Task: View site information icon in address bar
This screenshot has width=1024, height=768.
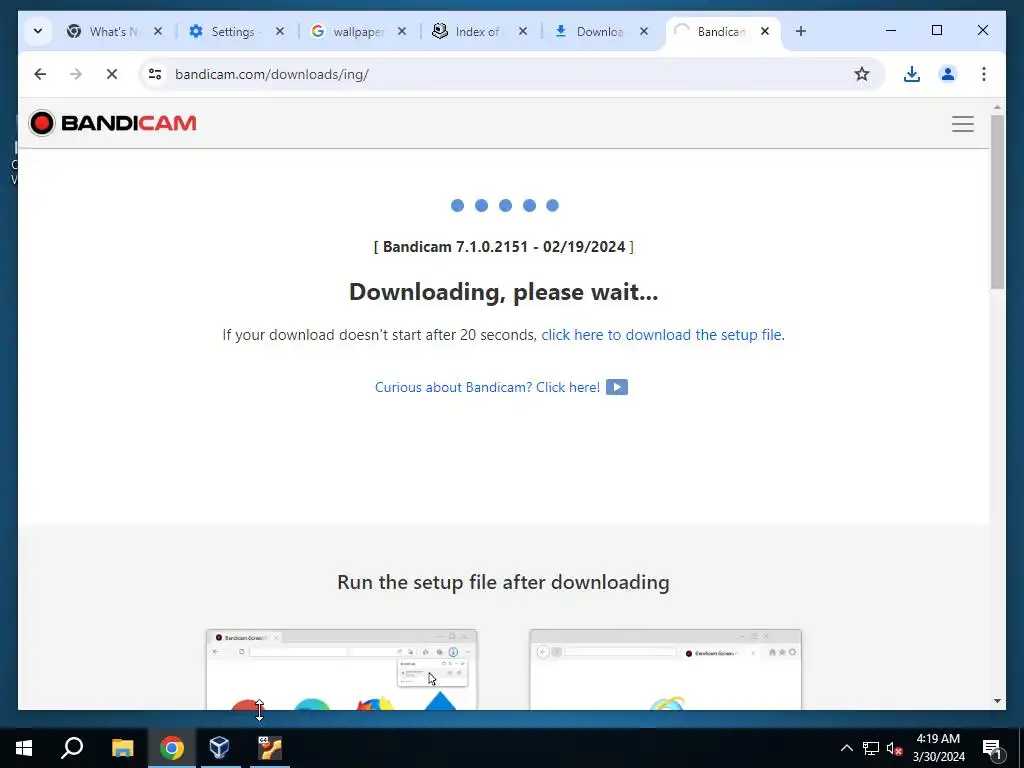Action: 155,74
